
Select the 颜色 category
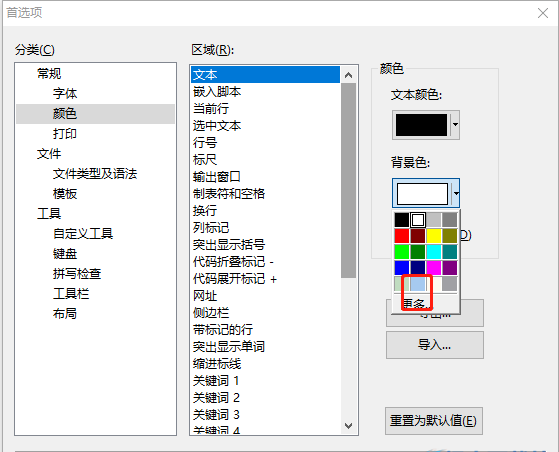click(65, 114)
